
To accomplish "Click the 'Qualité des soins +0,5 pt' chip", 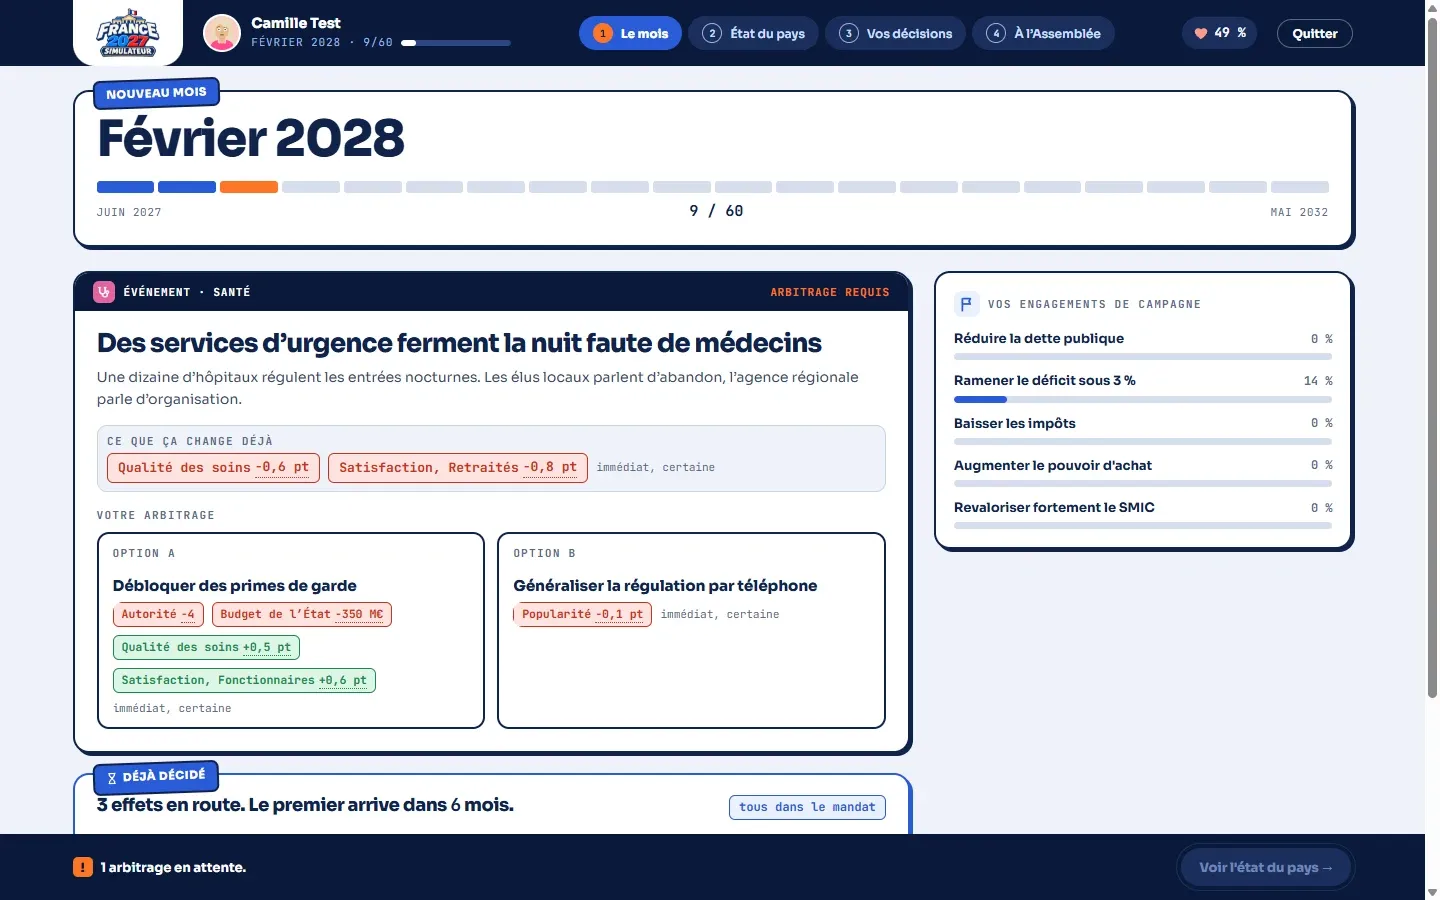I will click(x=206, y=648).
